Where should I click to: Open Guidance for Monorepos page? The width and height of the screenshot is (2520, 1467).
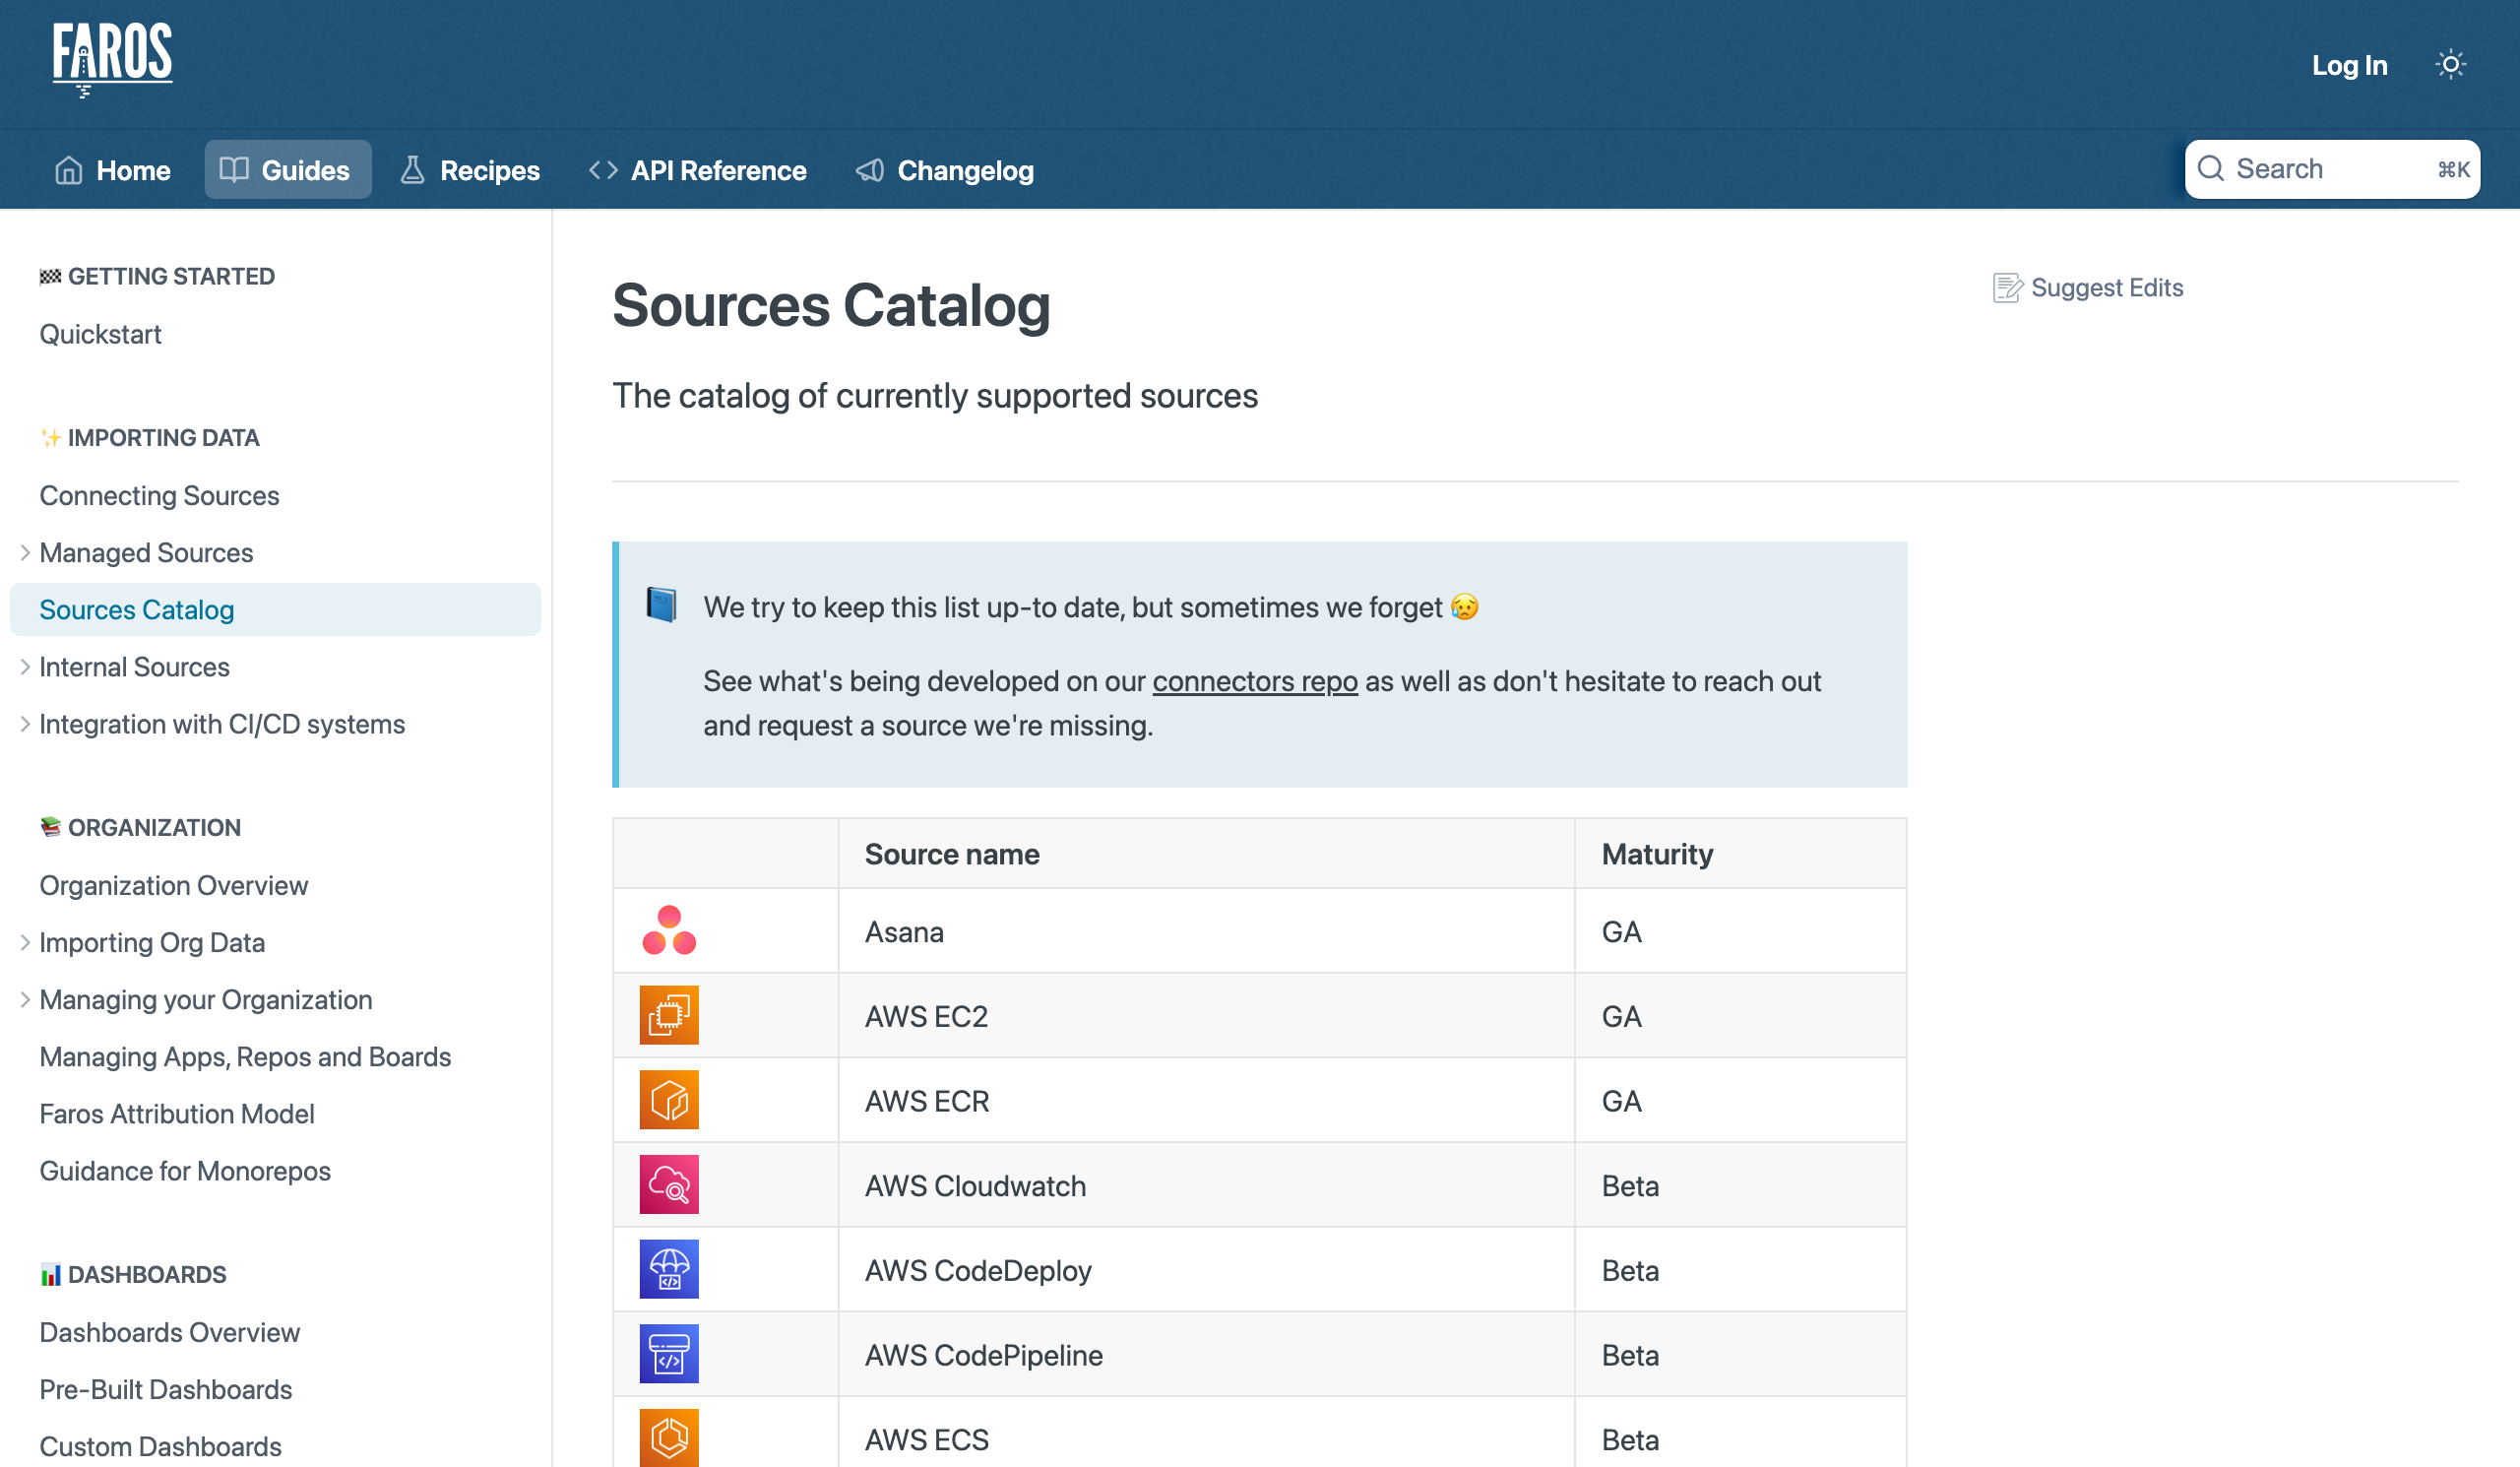[185, 1171]
